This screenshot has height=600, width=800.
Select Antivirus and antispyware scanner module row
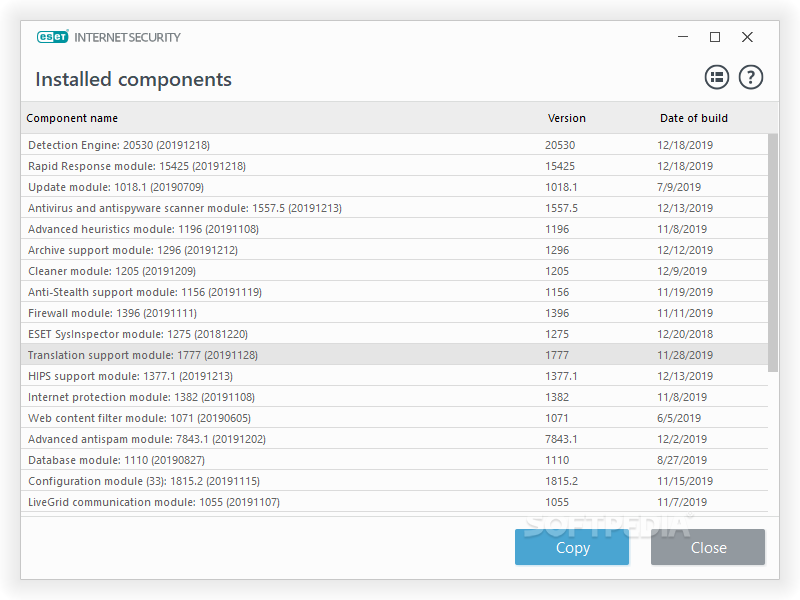pos(394,208)
